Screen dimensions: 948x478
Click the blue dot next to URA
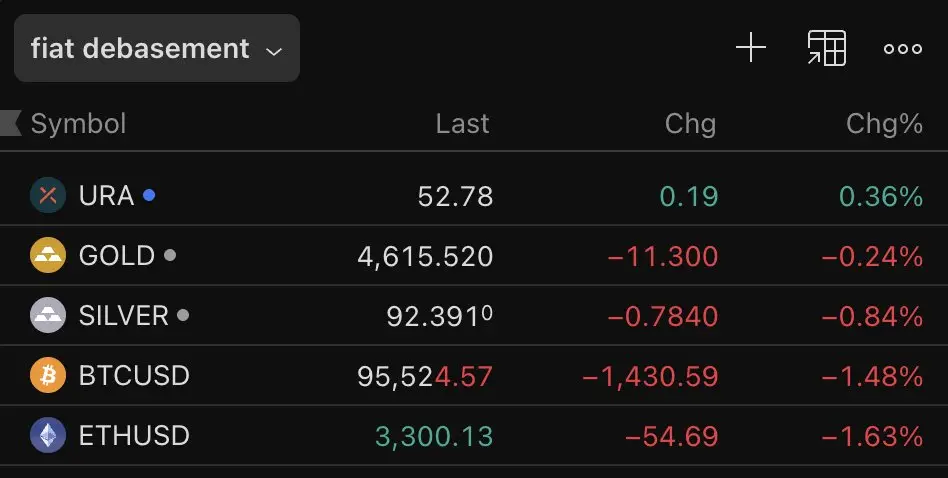149,195
